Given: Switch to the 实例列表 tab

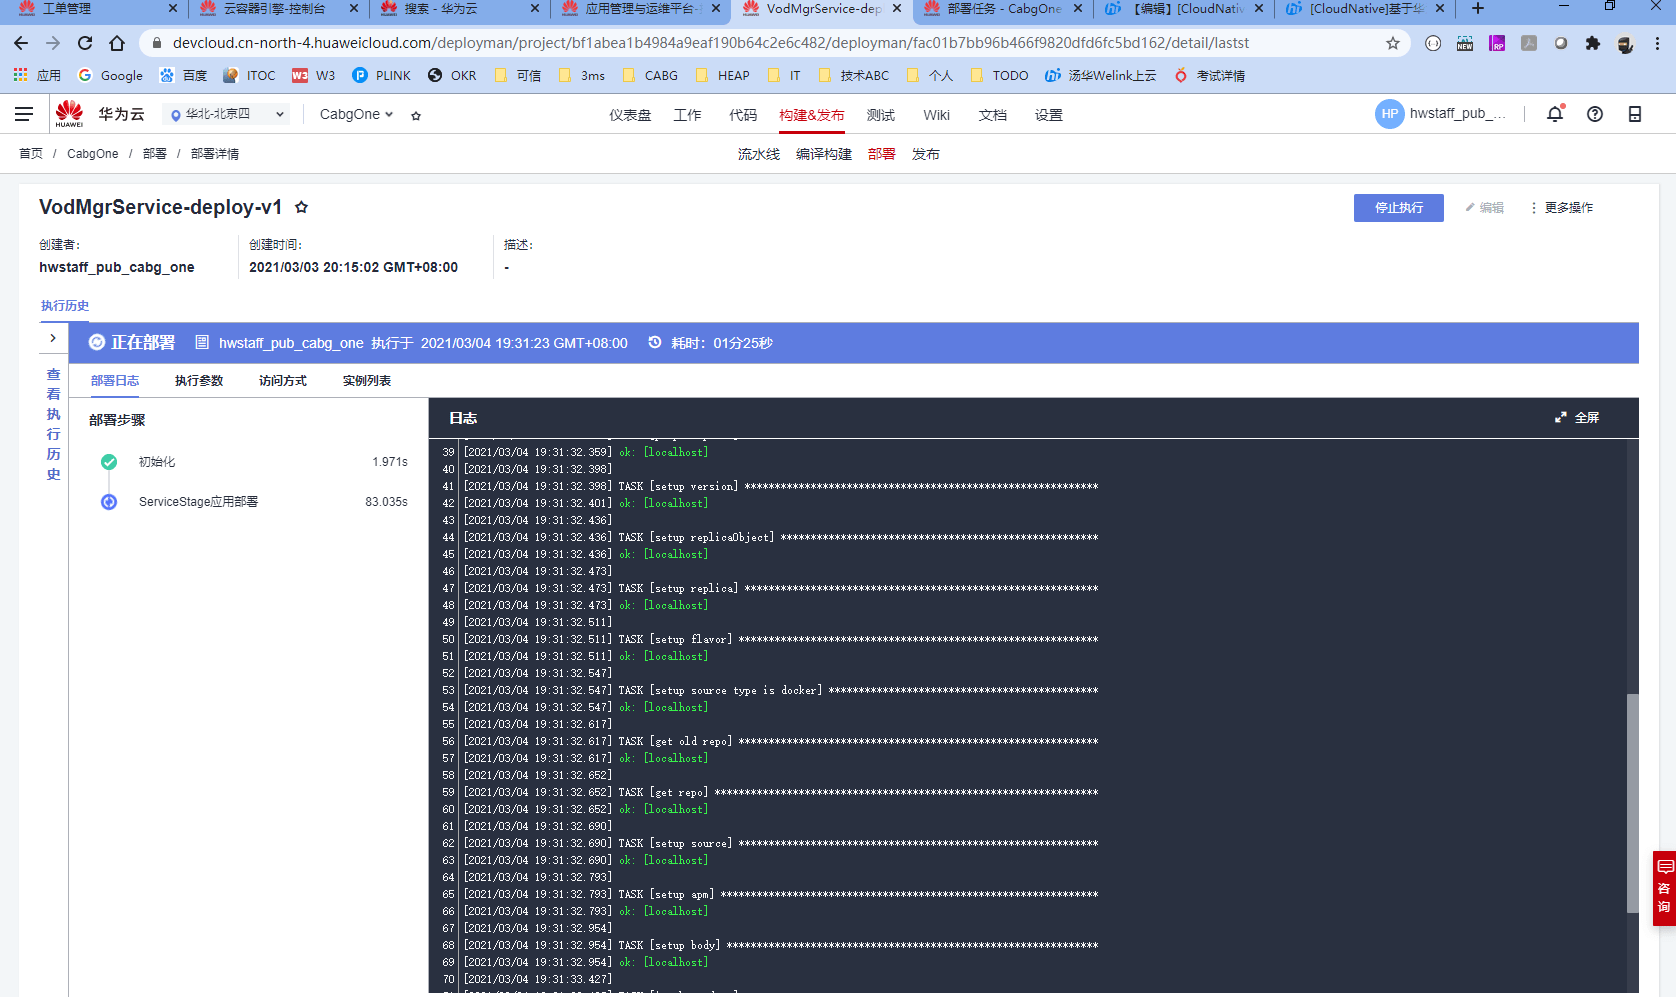Looking at the screenshot, I should pyautogui.click(x=367, y=381).
